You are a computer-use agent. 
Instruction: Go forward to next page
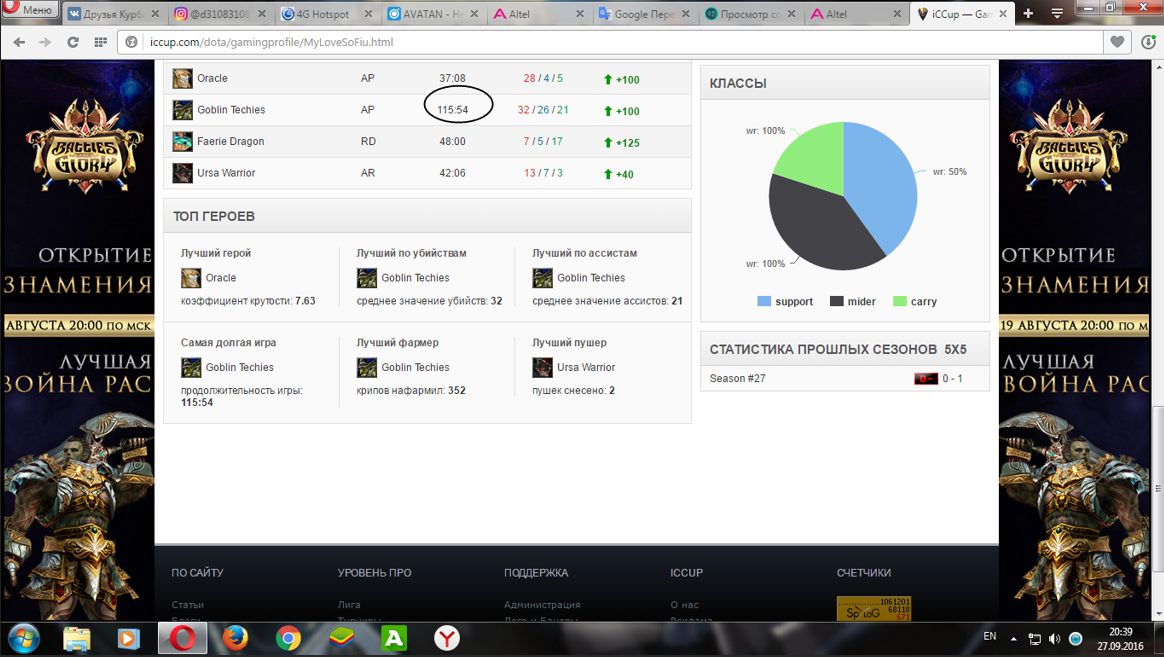pos(45,42)
